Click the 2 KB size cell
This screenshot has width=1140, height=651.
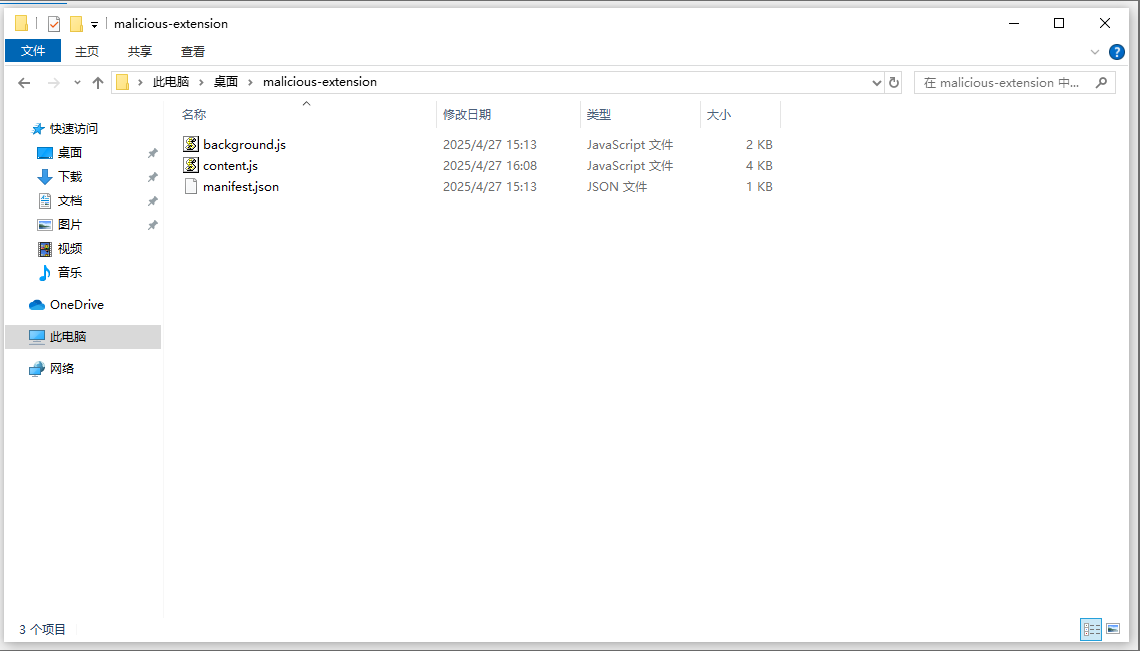click(759, 145)
